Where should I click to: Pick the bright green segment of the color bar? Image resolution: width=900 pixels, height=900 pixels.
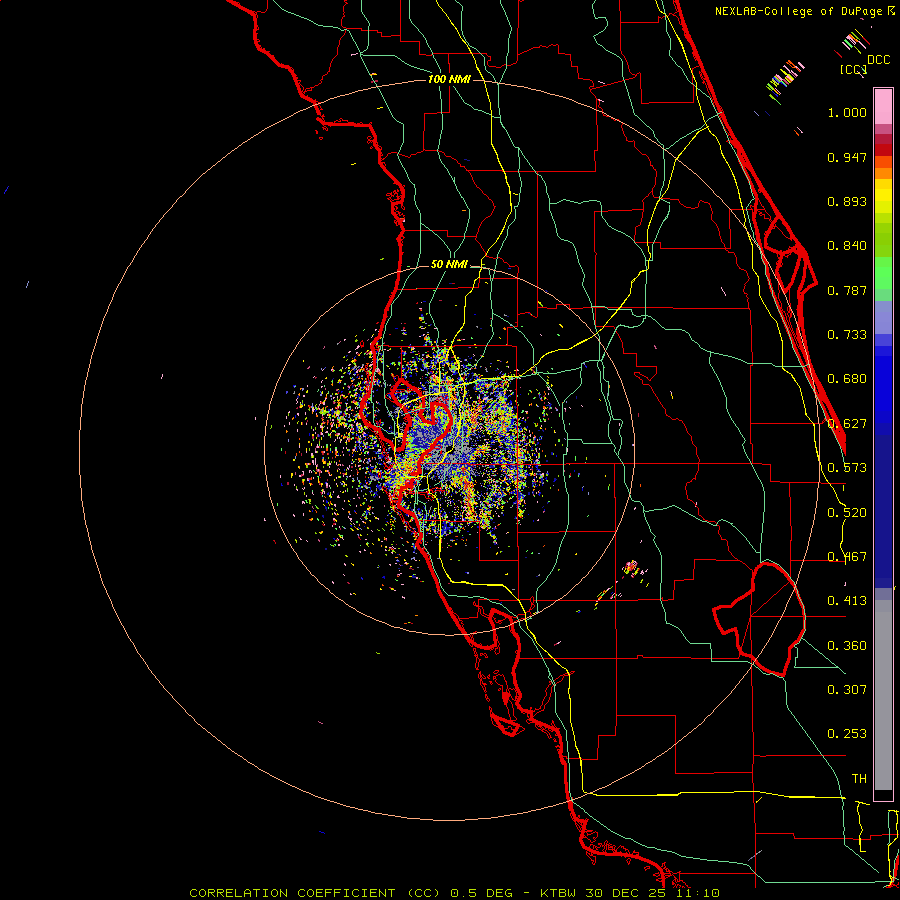click(883, 273)
